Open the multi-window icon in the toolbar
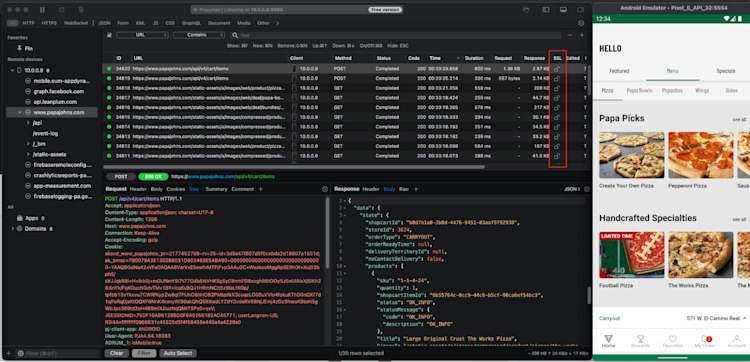Screen dimensions: 750x362 [526, 10]
